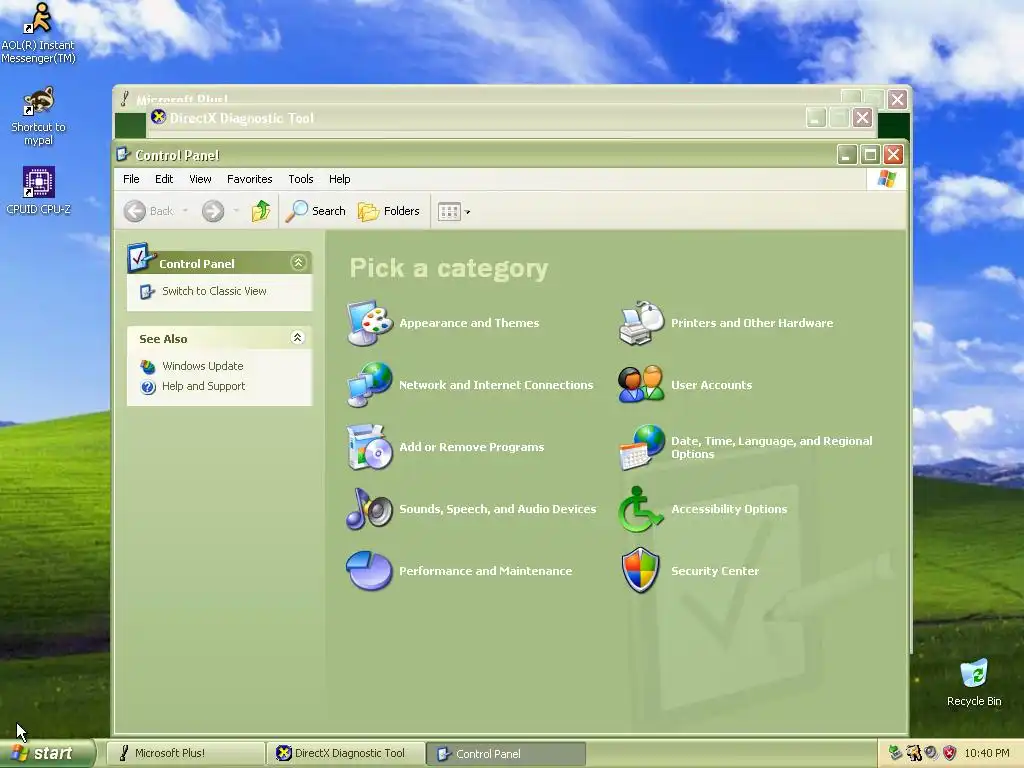The height and width of the screenshot is (768, 1024).
Task: Collapse the See Also sidebar section
Action: tap(297, 338)
